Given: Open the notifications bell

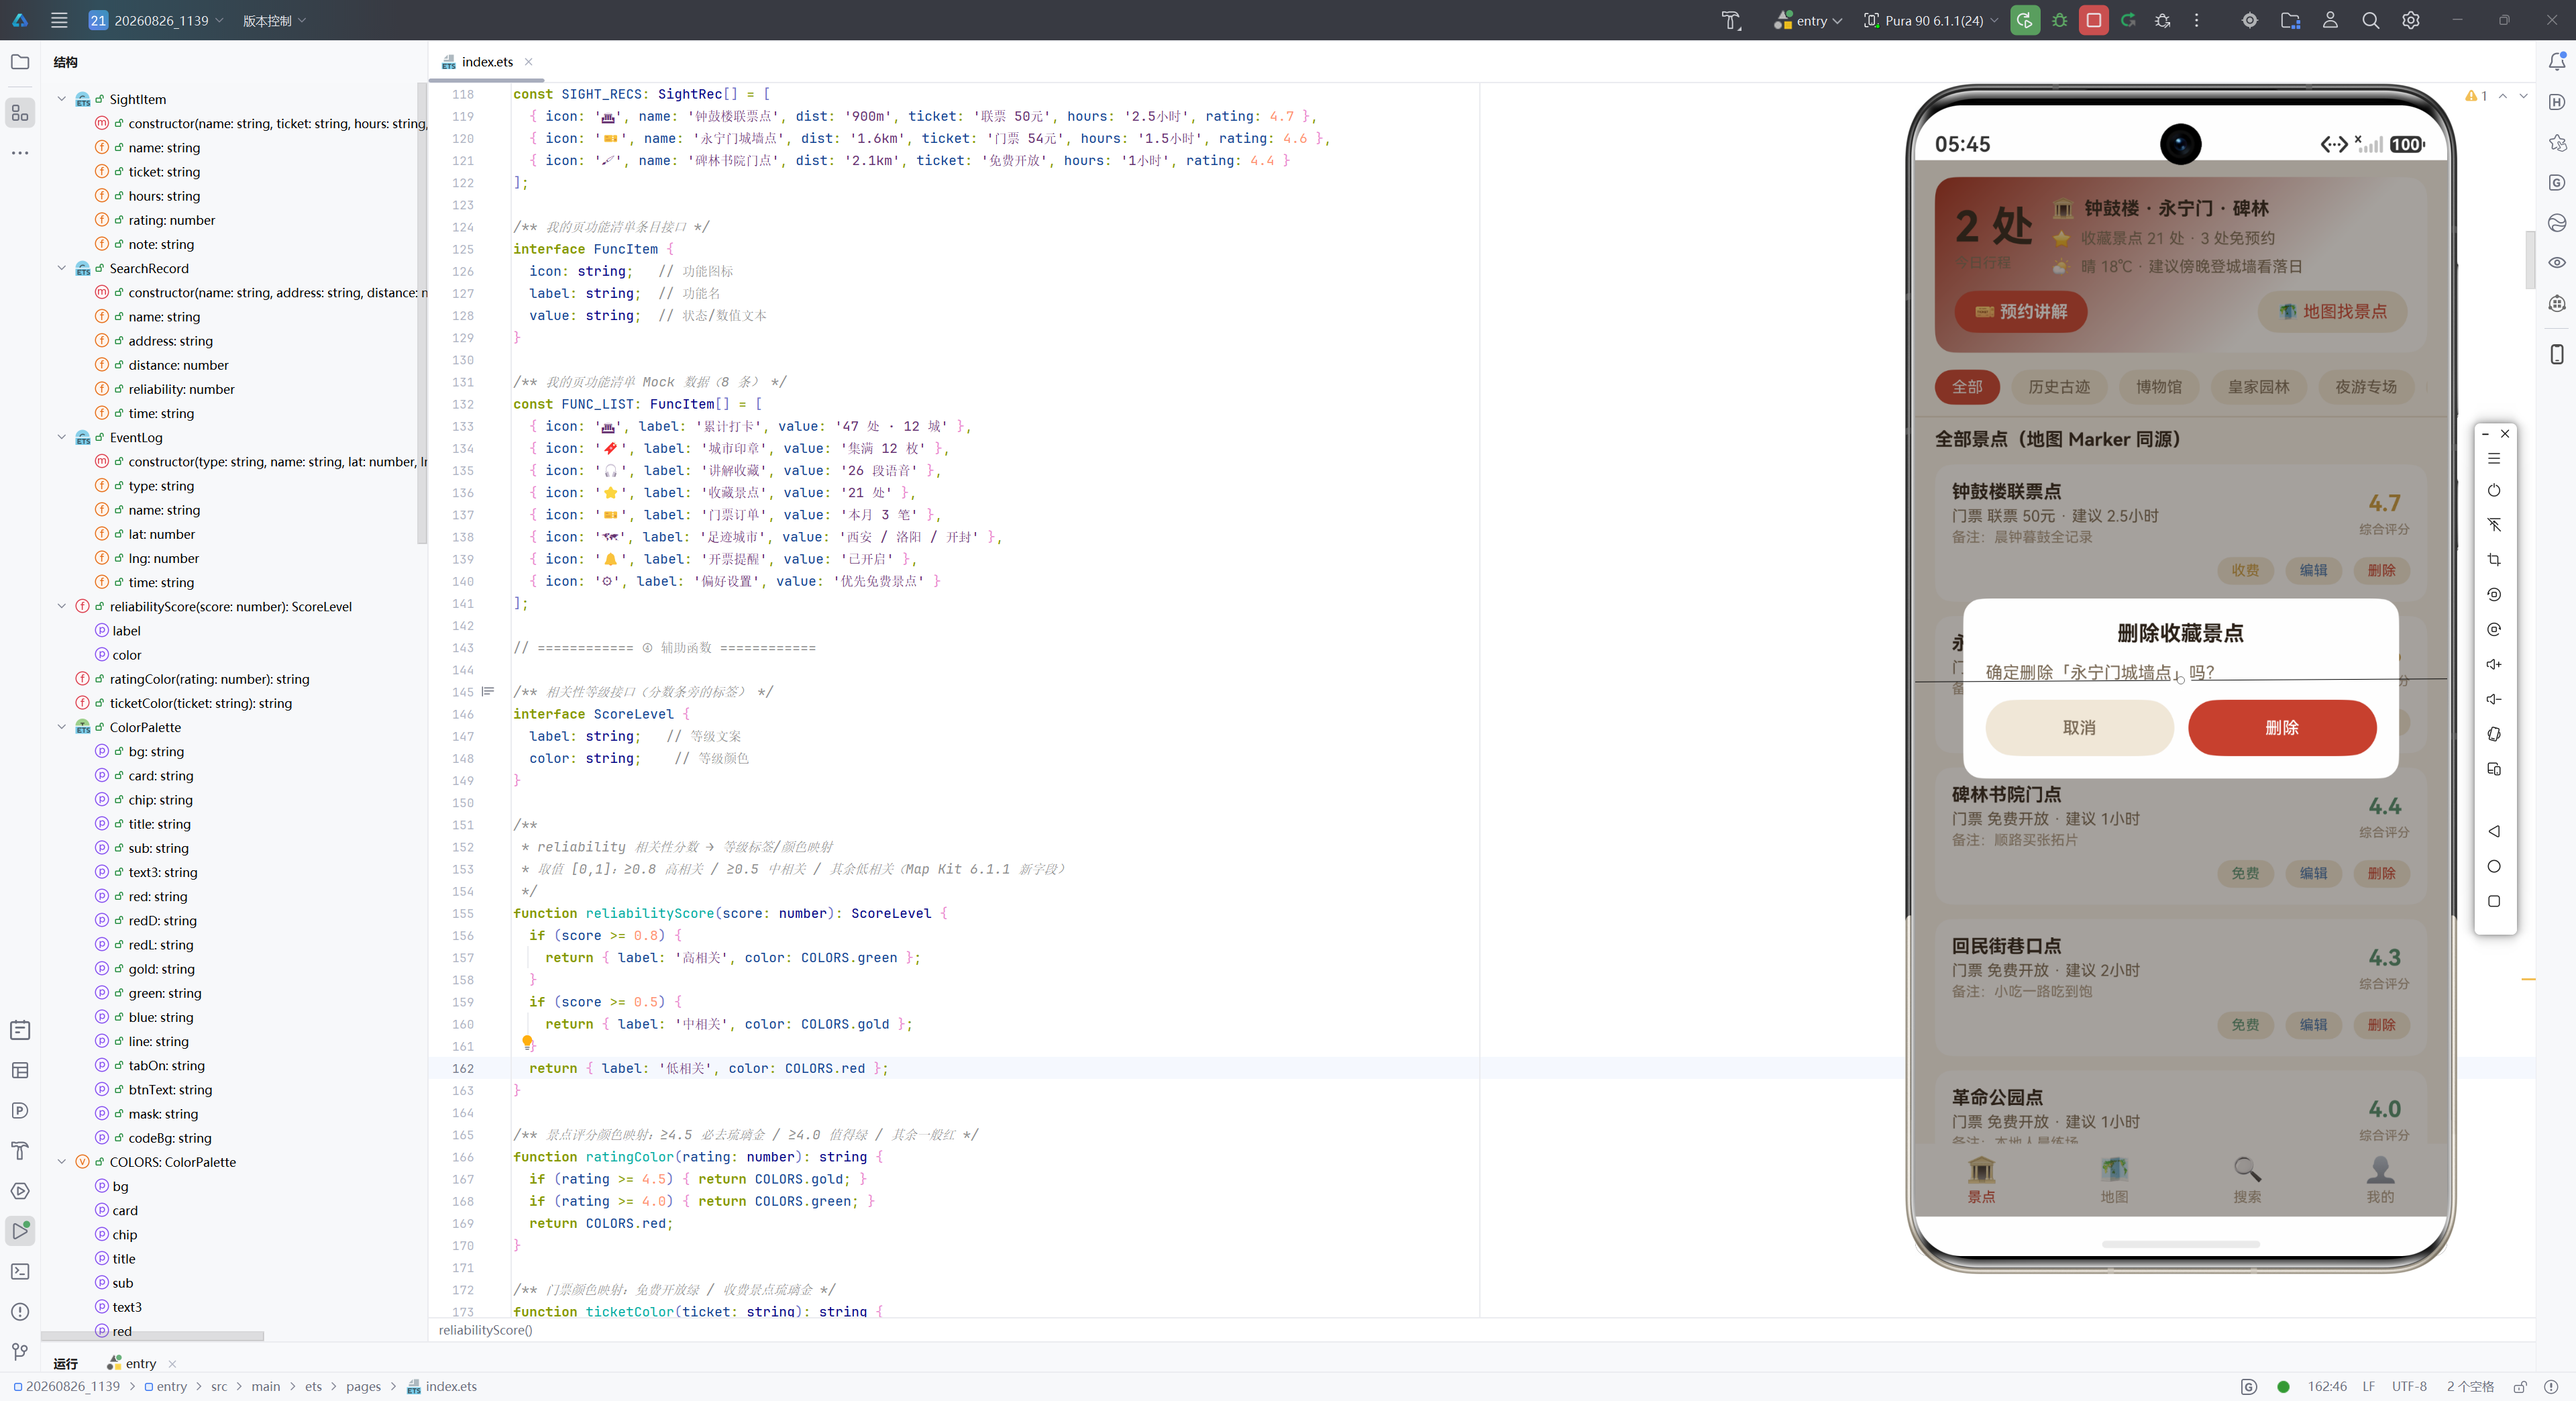Looking at the screenshot, I should 2556,62.
